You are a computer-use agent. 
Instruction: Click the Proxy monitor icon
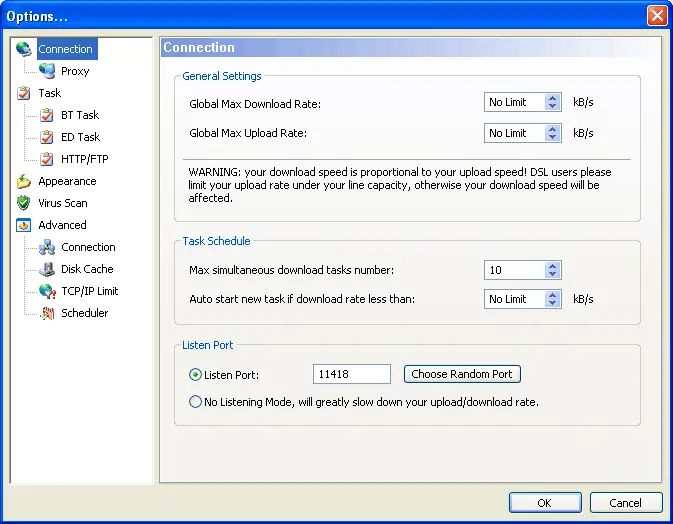click(47, 71)
